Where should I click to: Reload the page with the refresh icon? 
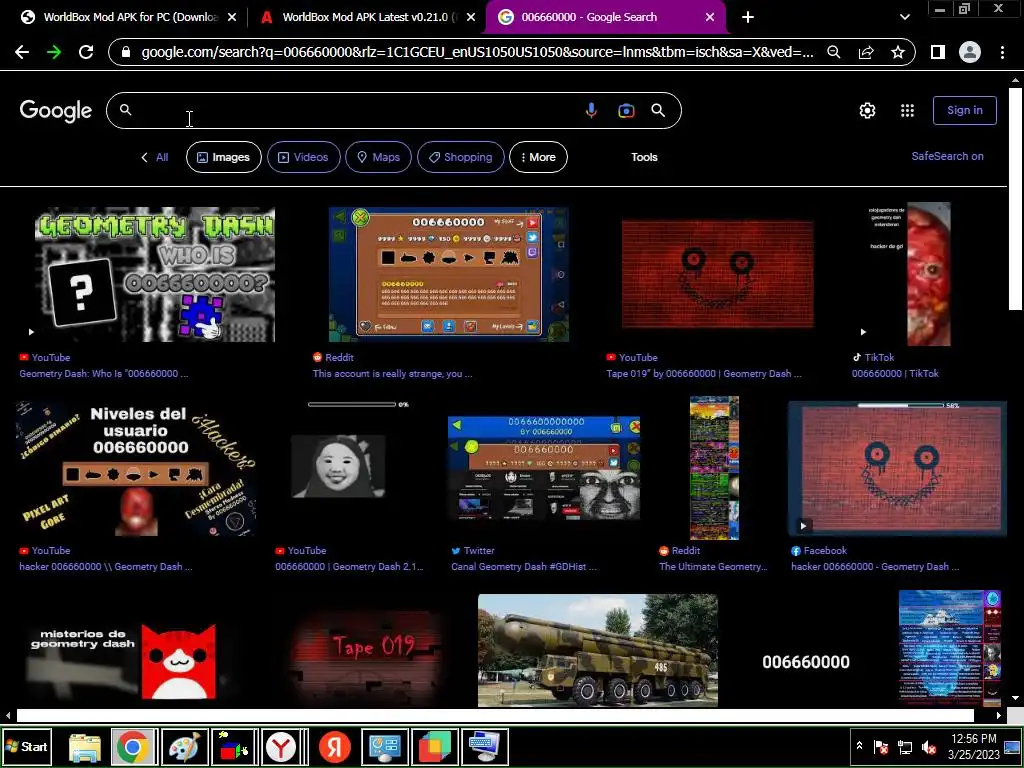click(86, 52)
